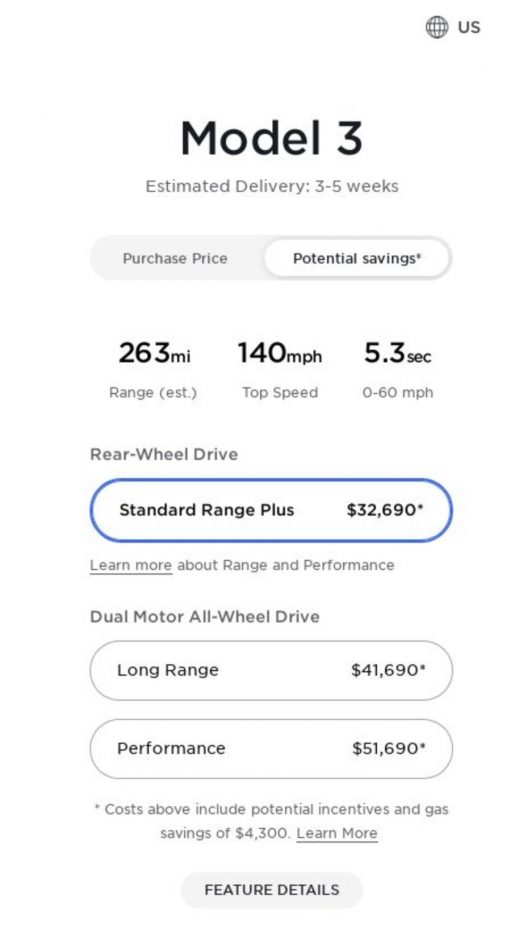
Task: Open Learn more about Range link
Action: click(x=130, y=565)
